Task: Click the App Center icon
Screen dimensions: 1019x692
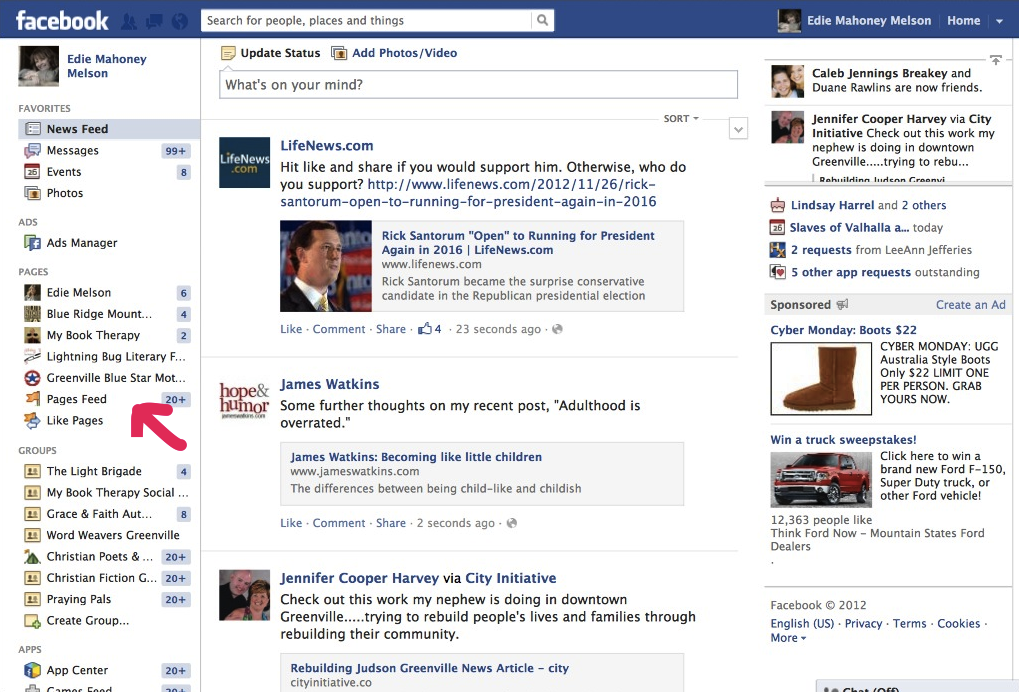Action: point(32,670)
